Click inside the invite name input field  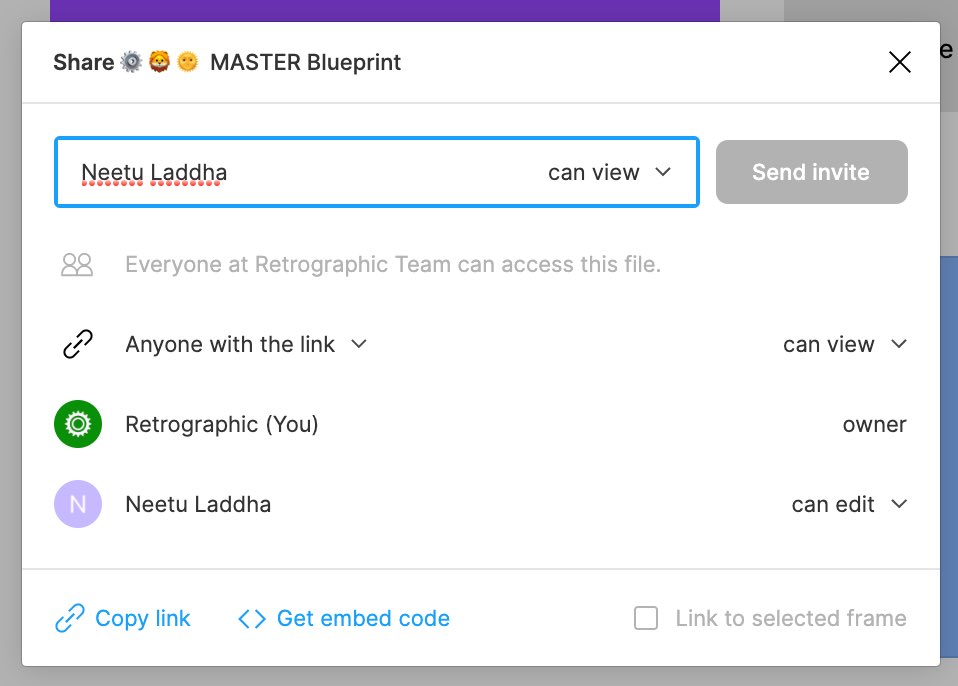(300, 172)
